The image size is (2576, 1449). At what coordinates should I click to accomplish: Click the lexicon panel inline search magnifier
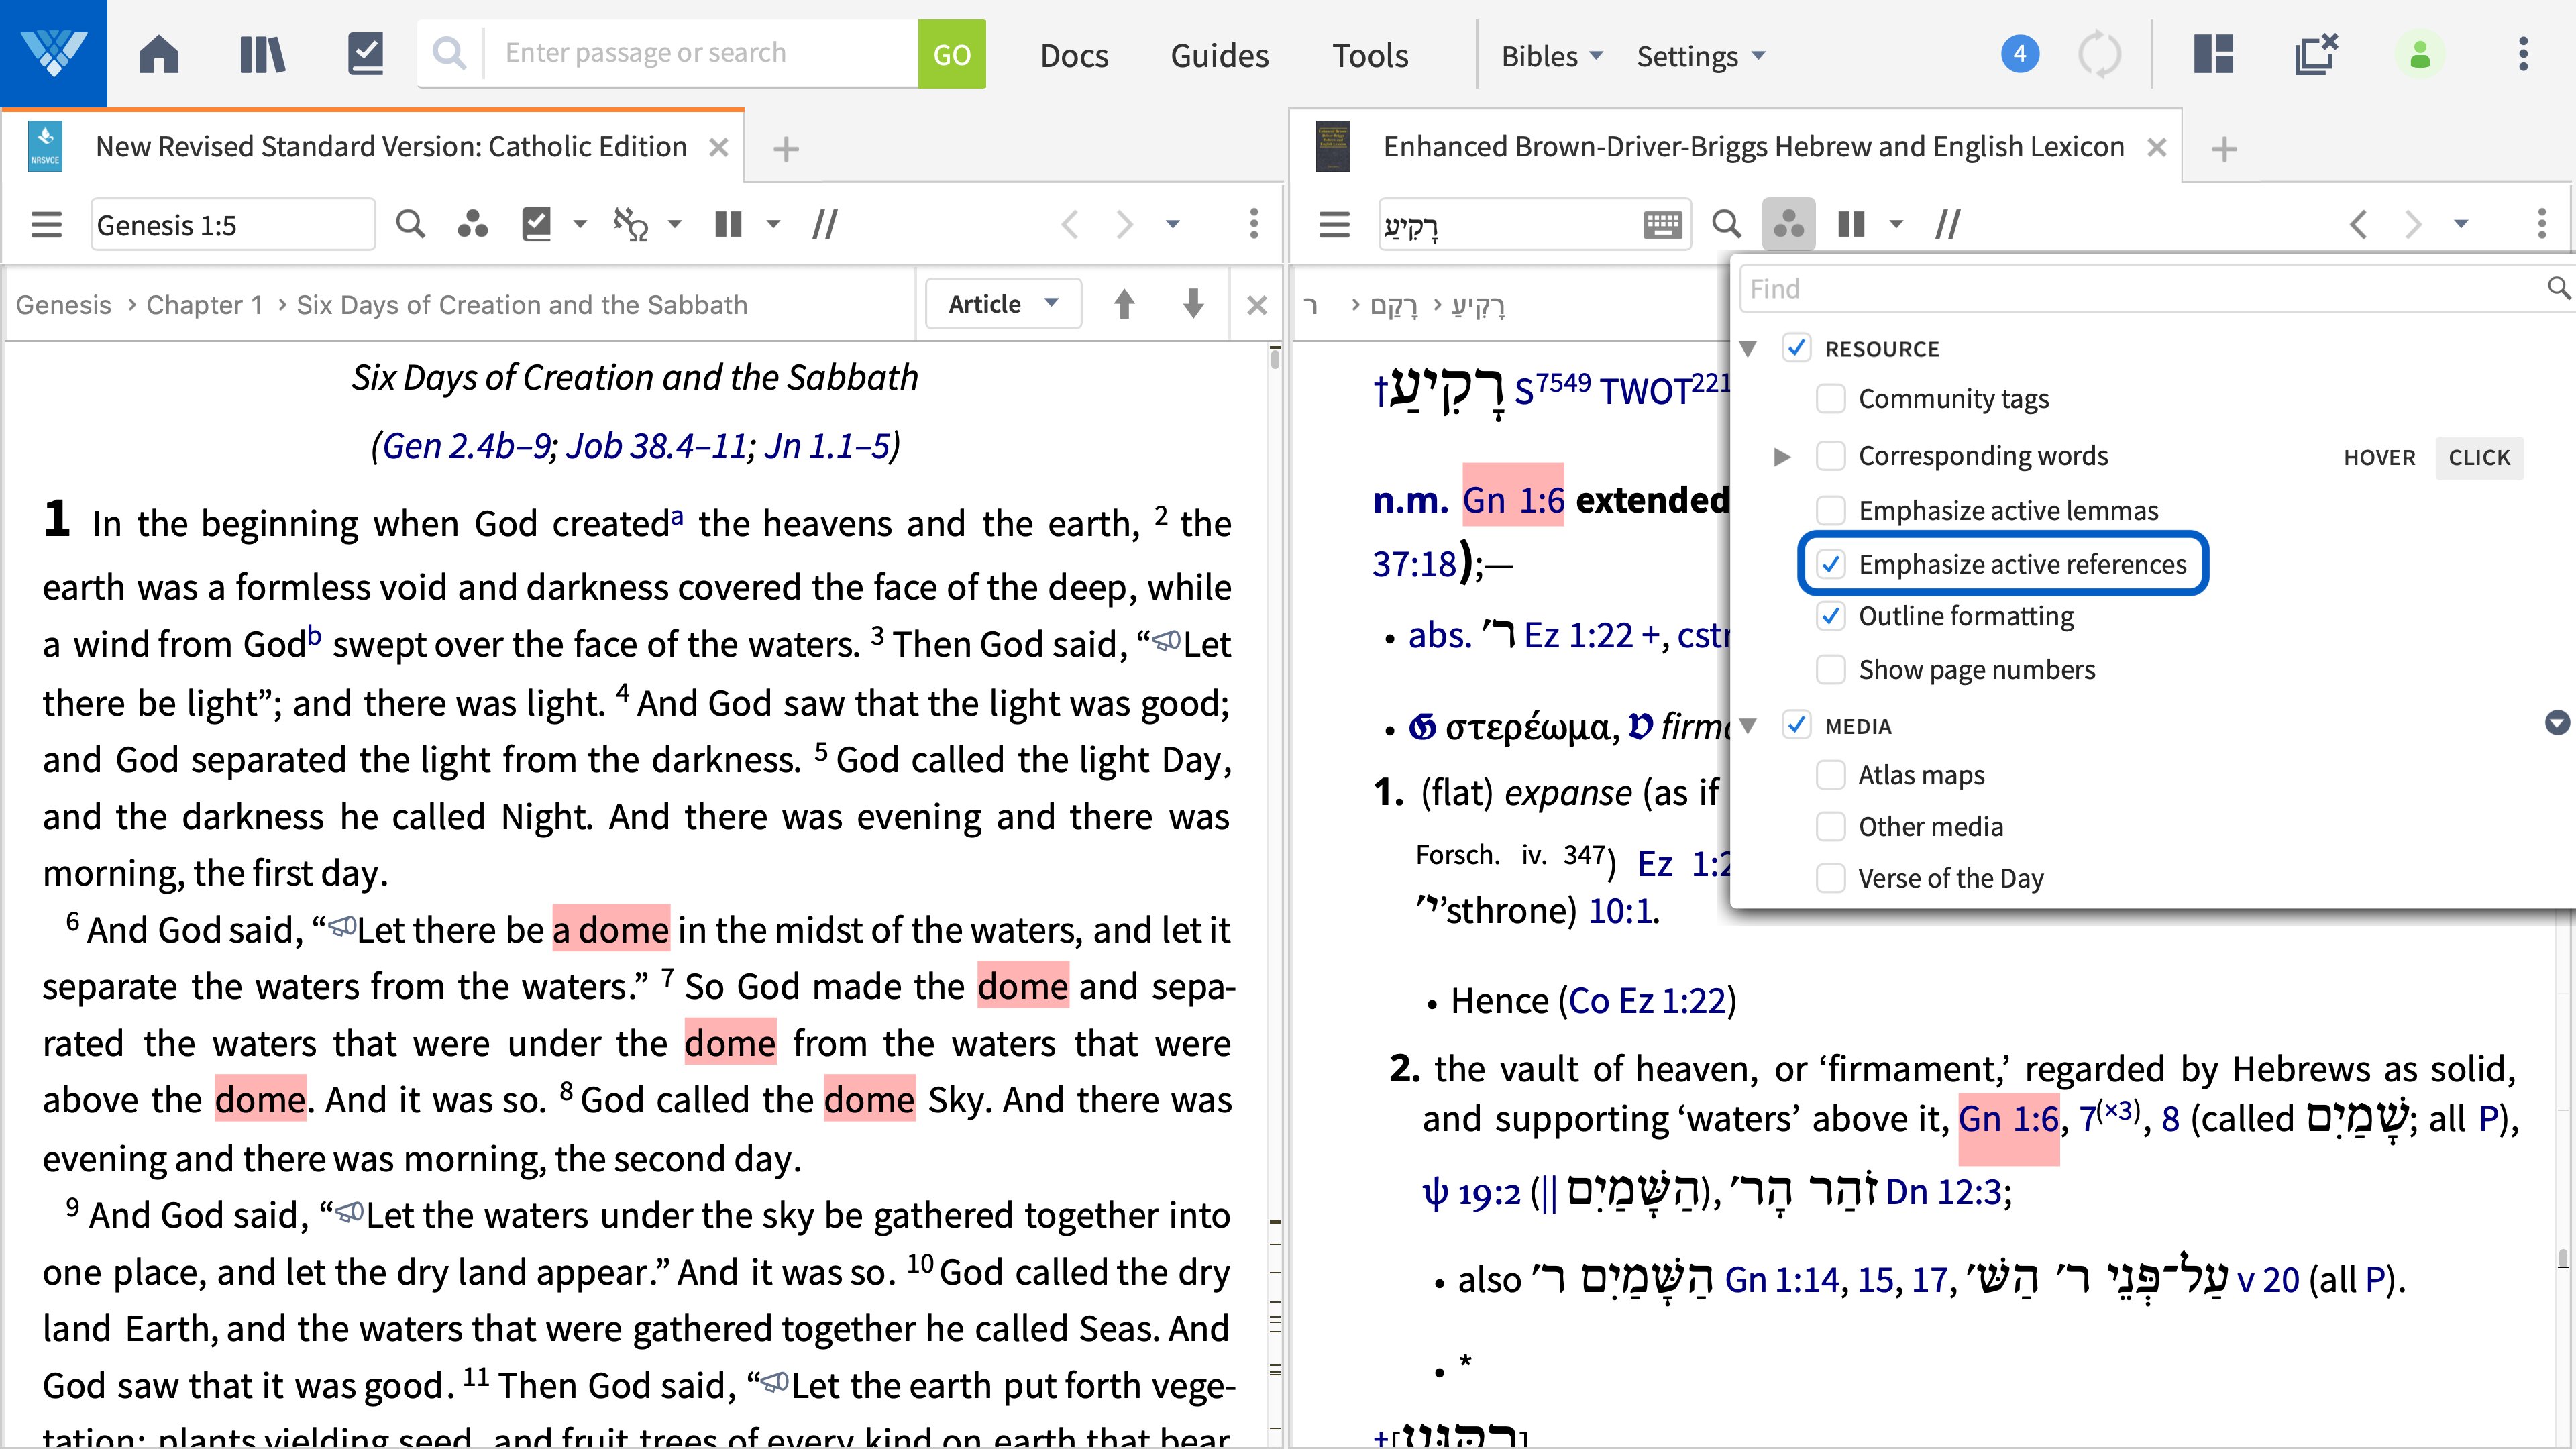click(1727, 224)
